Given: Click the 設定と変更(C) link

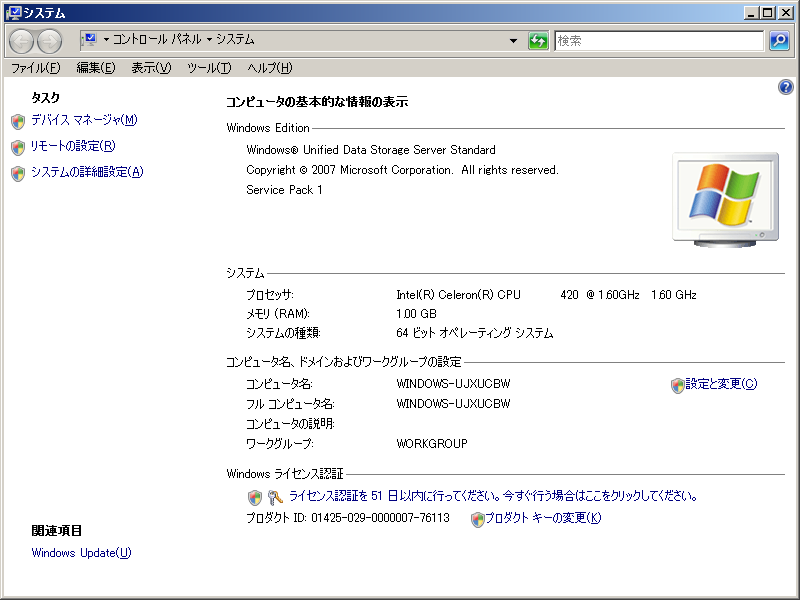Looking at the screenshot, I should [721, 384].
